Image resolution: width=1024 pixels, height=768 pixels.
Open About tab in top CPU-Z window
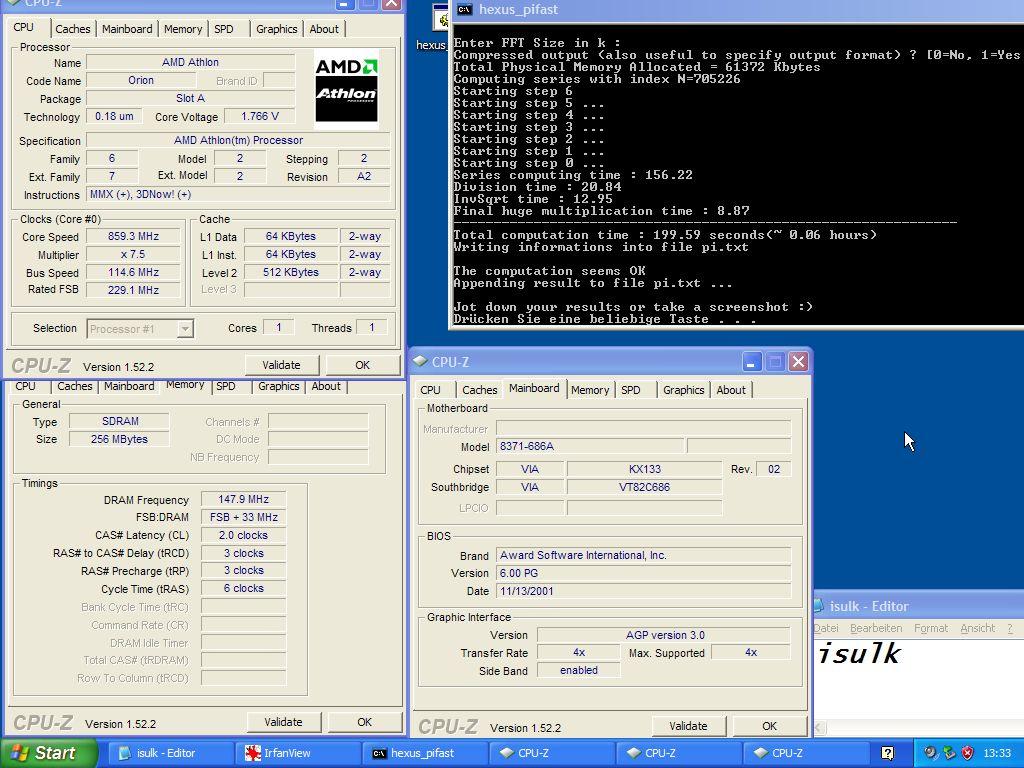[x=324, y=29]
